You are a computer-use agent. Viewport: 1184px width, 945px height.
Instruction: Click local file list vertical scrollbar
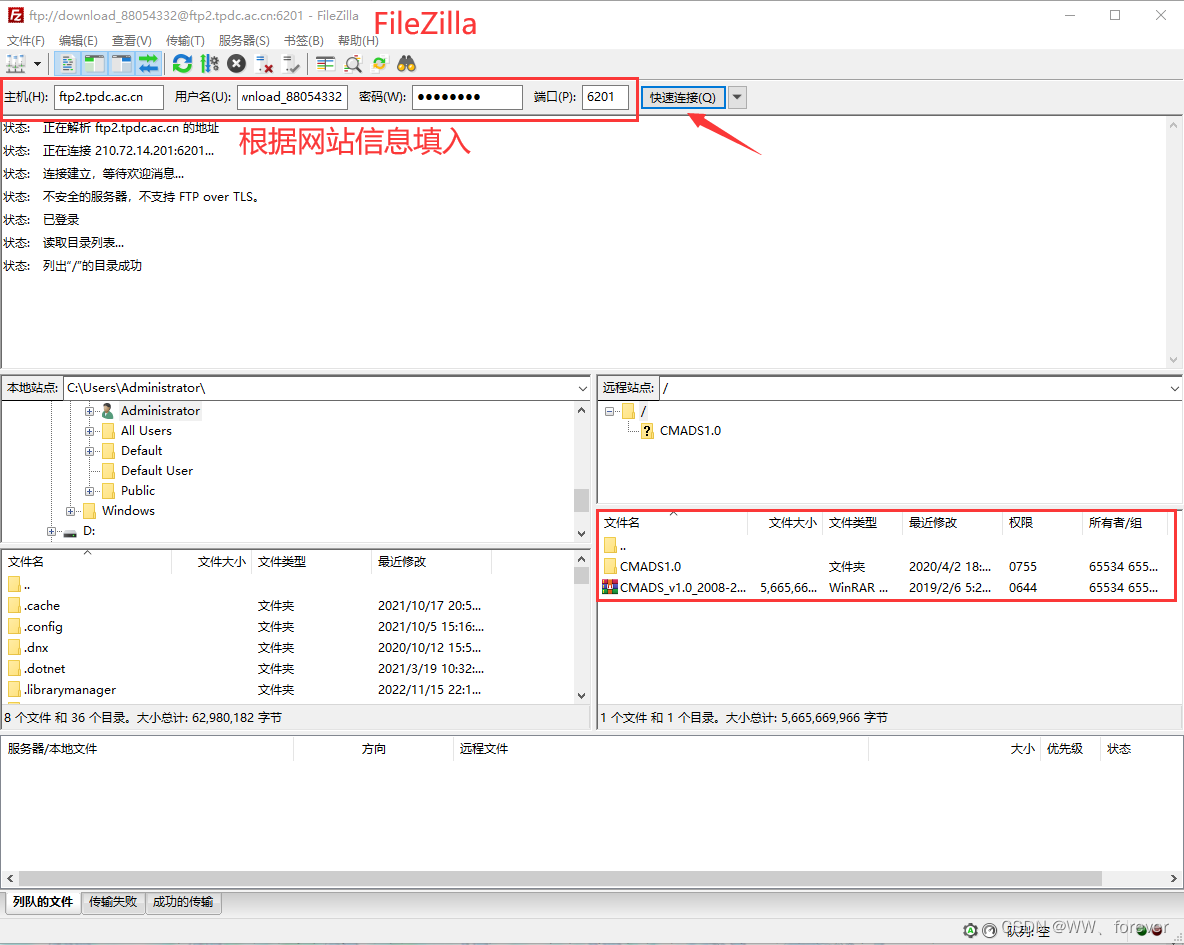(581, 627)
